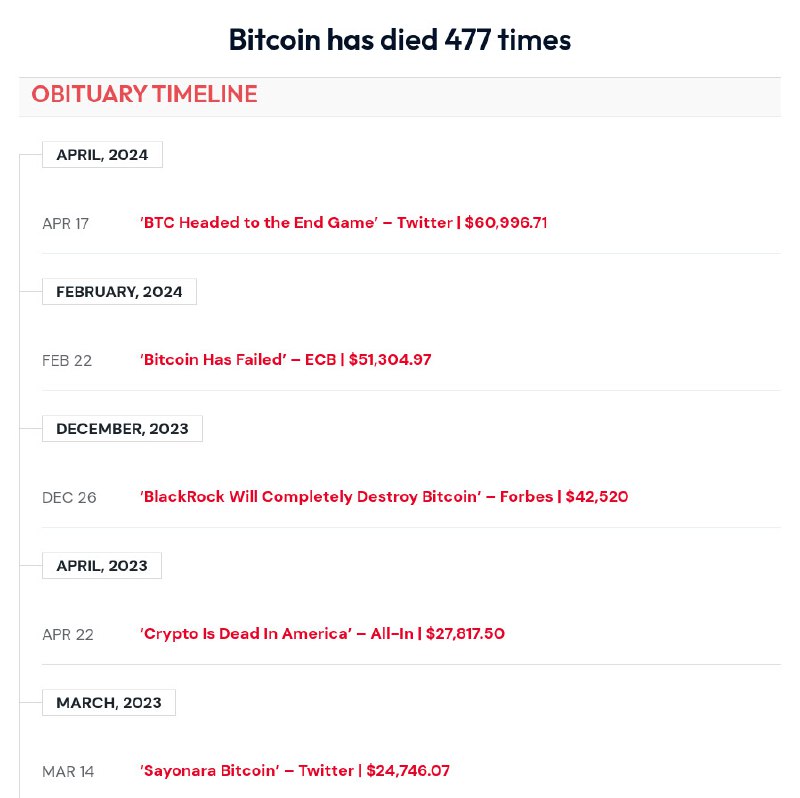Image resolution: width=800 pixels, height=798 pixels.
Task: Click the APR 22 date entry
Action: coord(67,635)
